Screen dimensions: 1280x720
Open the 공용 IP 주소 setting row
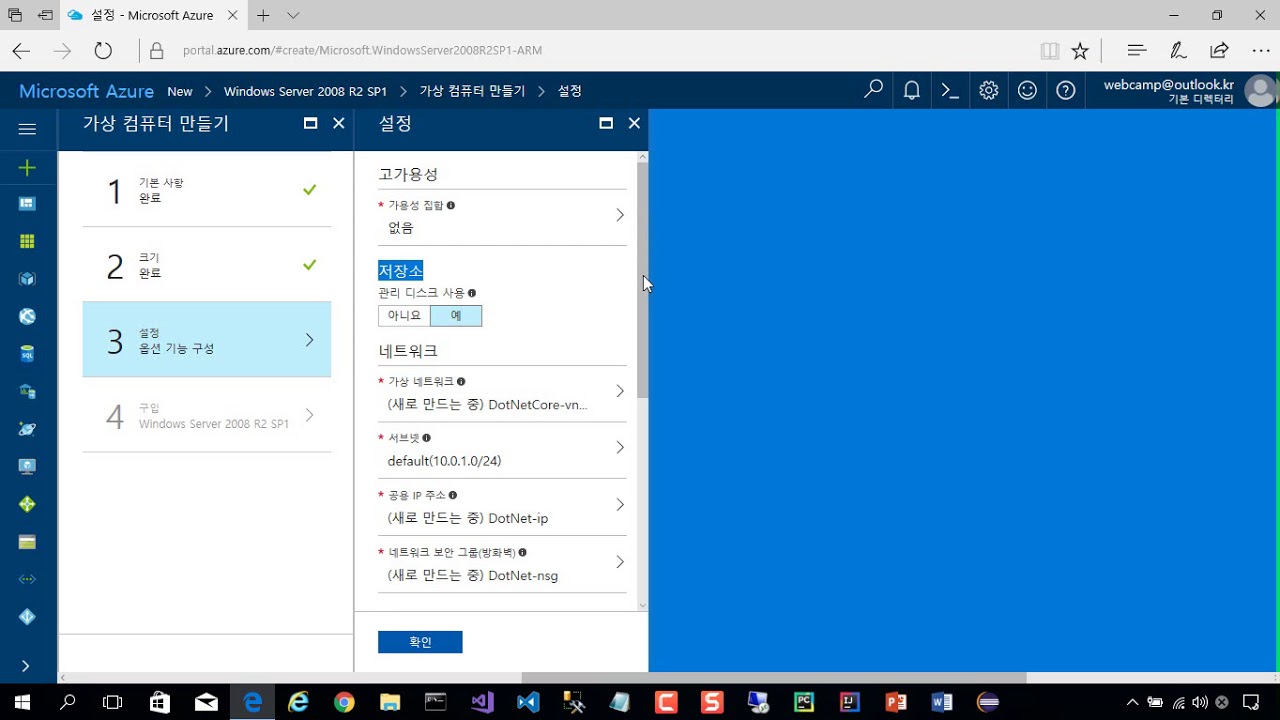pos(502,507)
